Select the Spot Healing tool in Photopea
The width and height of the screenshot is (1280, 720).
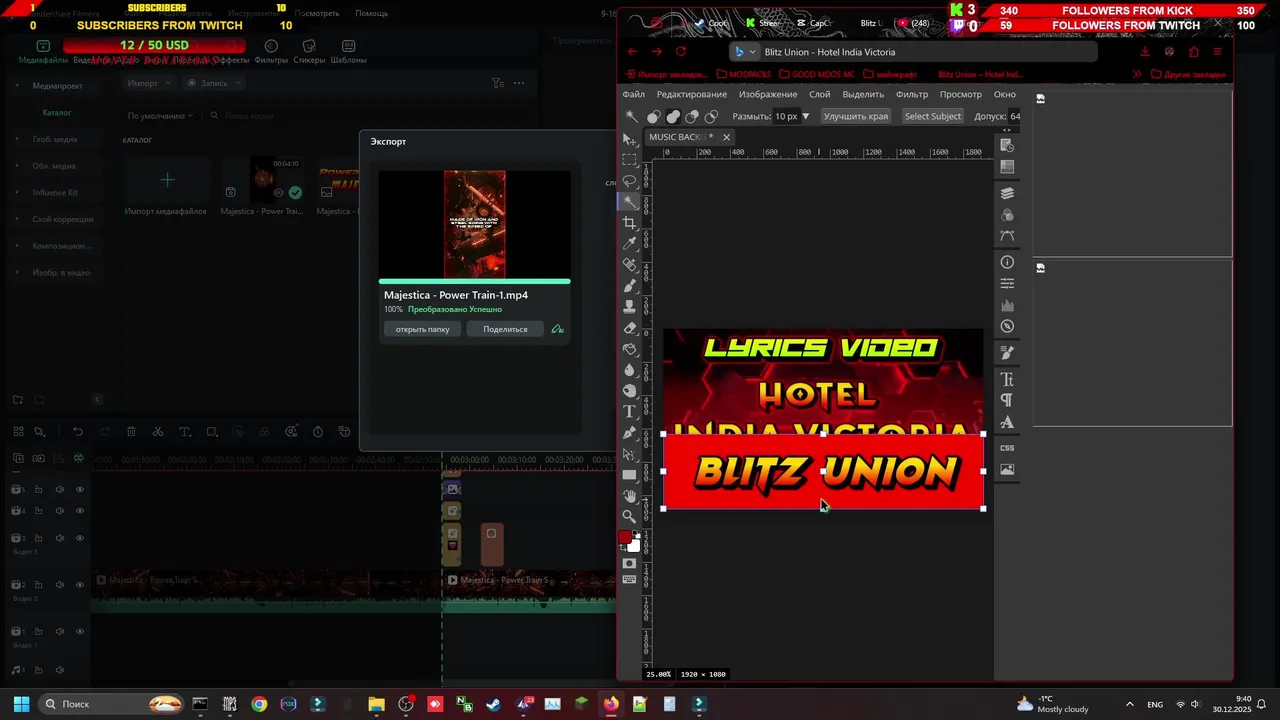(x=629, y=265)
